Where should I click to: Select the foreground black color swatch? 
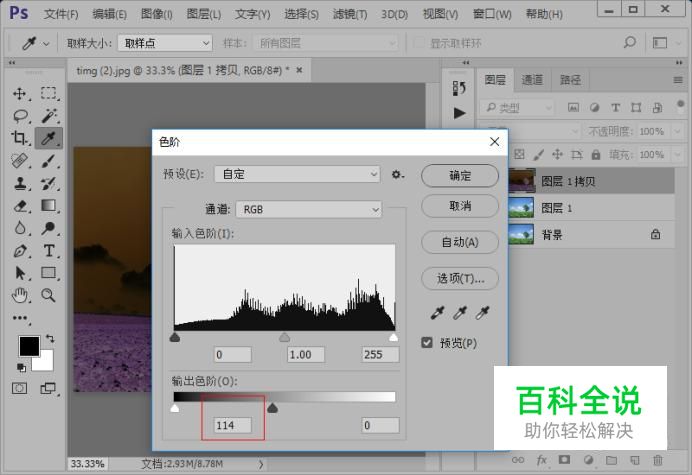tap(29, 346)
